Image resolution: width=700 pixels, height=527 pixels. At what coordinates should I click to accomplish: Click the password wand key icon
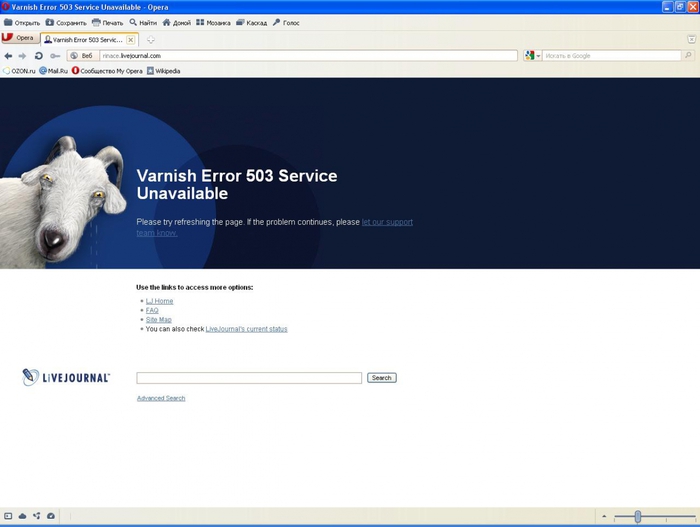click(x=55, y=56)
